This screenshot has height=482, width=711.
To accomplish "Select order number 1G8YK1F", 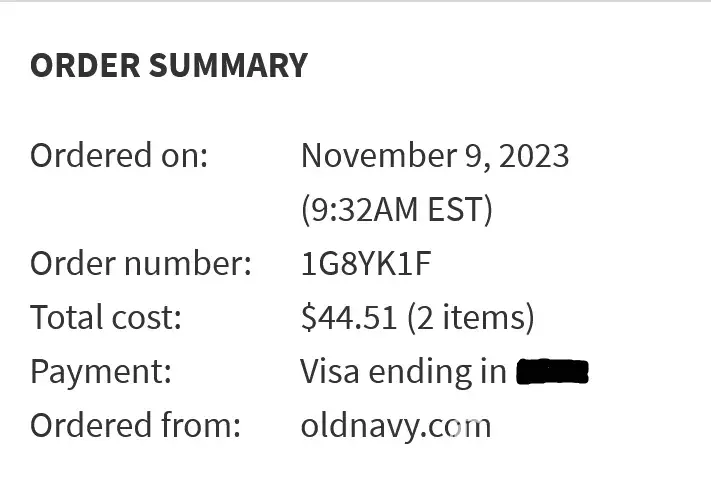I will click(x=366, y=264).
